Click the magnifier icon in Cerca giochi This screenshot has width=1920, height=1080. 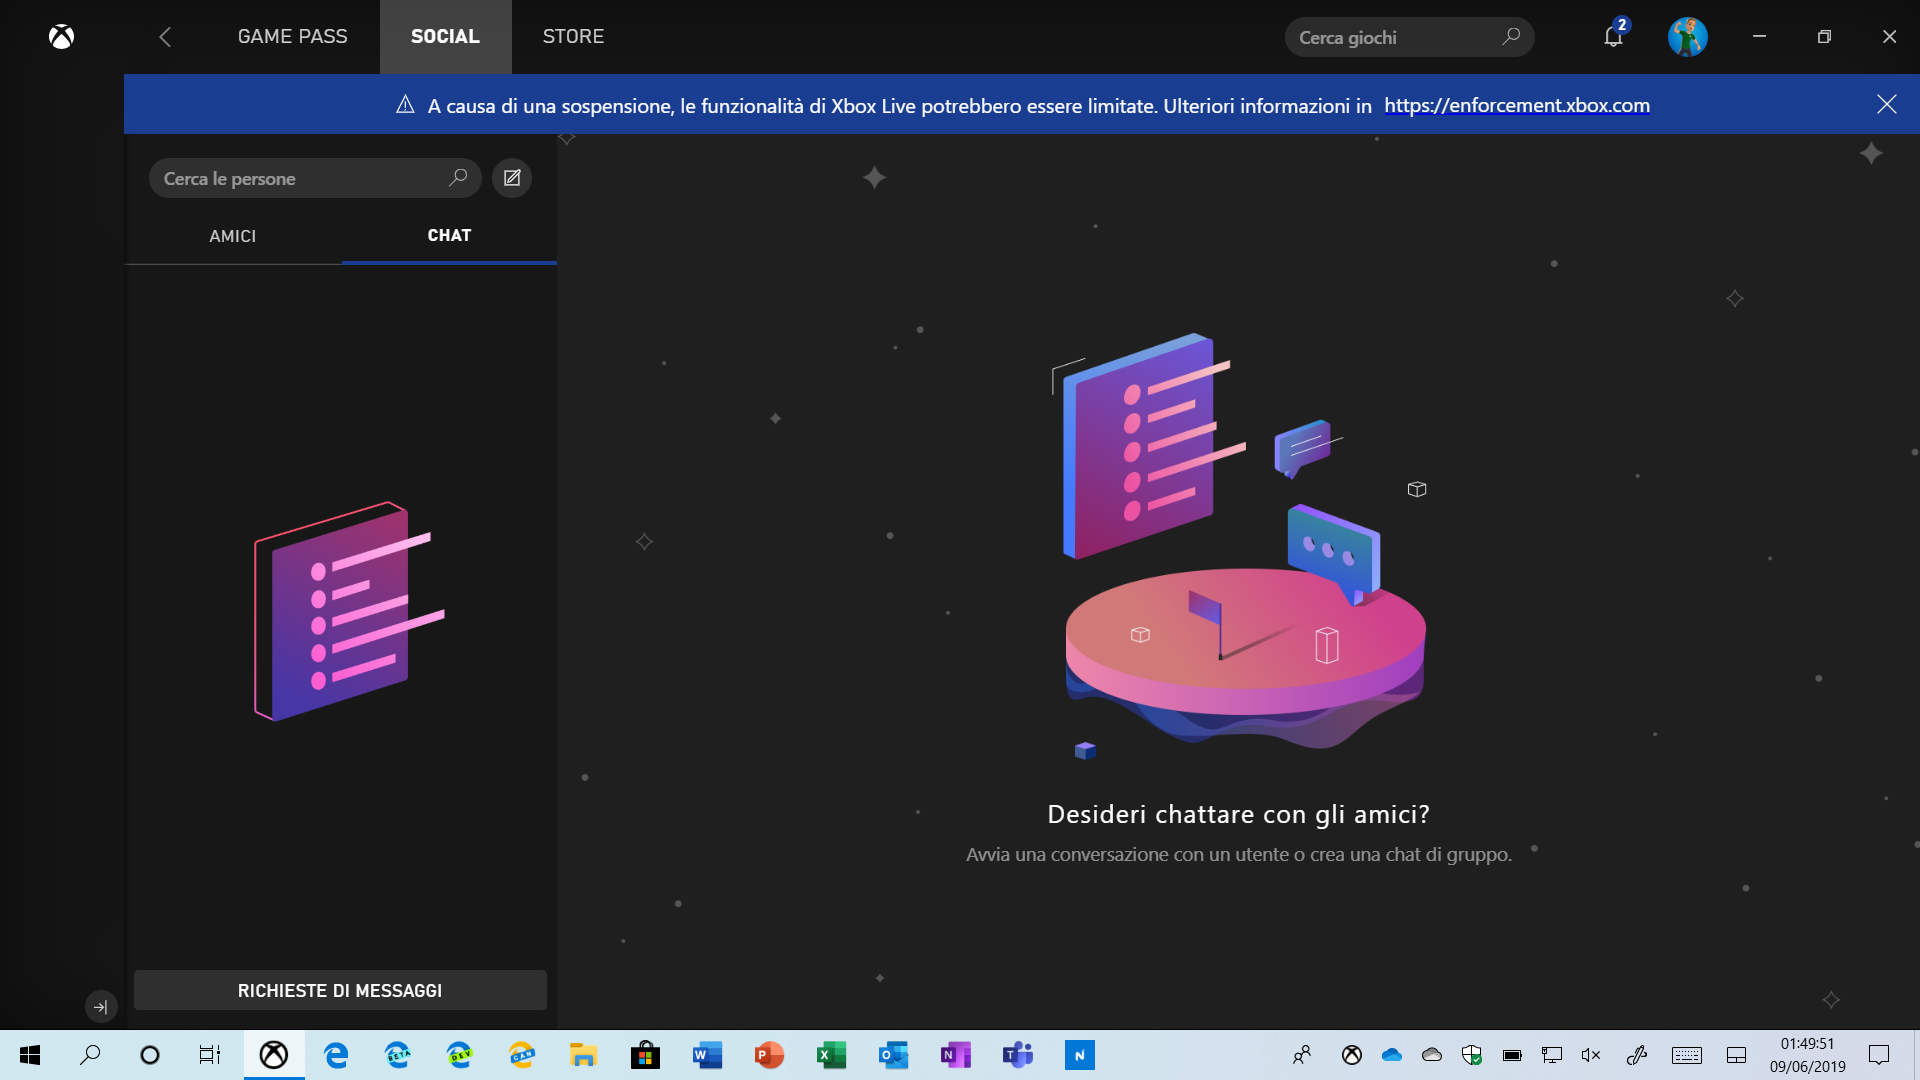point(1511,37)
